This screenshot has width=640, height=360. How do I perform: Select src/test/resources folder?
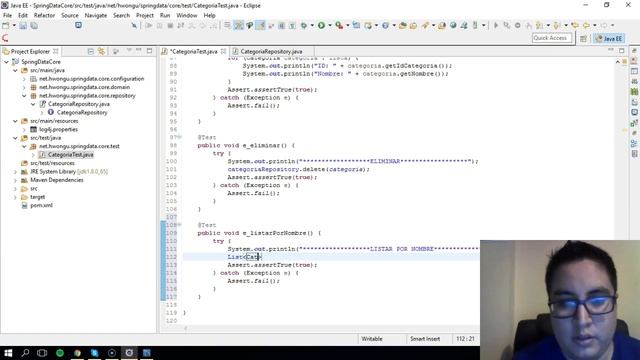[x=52, y=163]
